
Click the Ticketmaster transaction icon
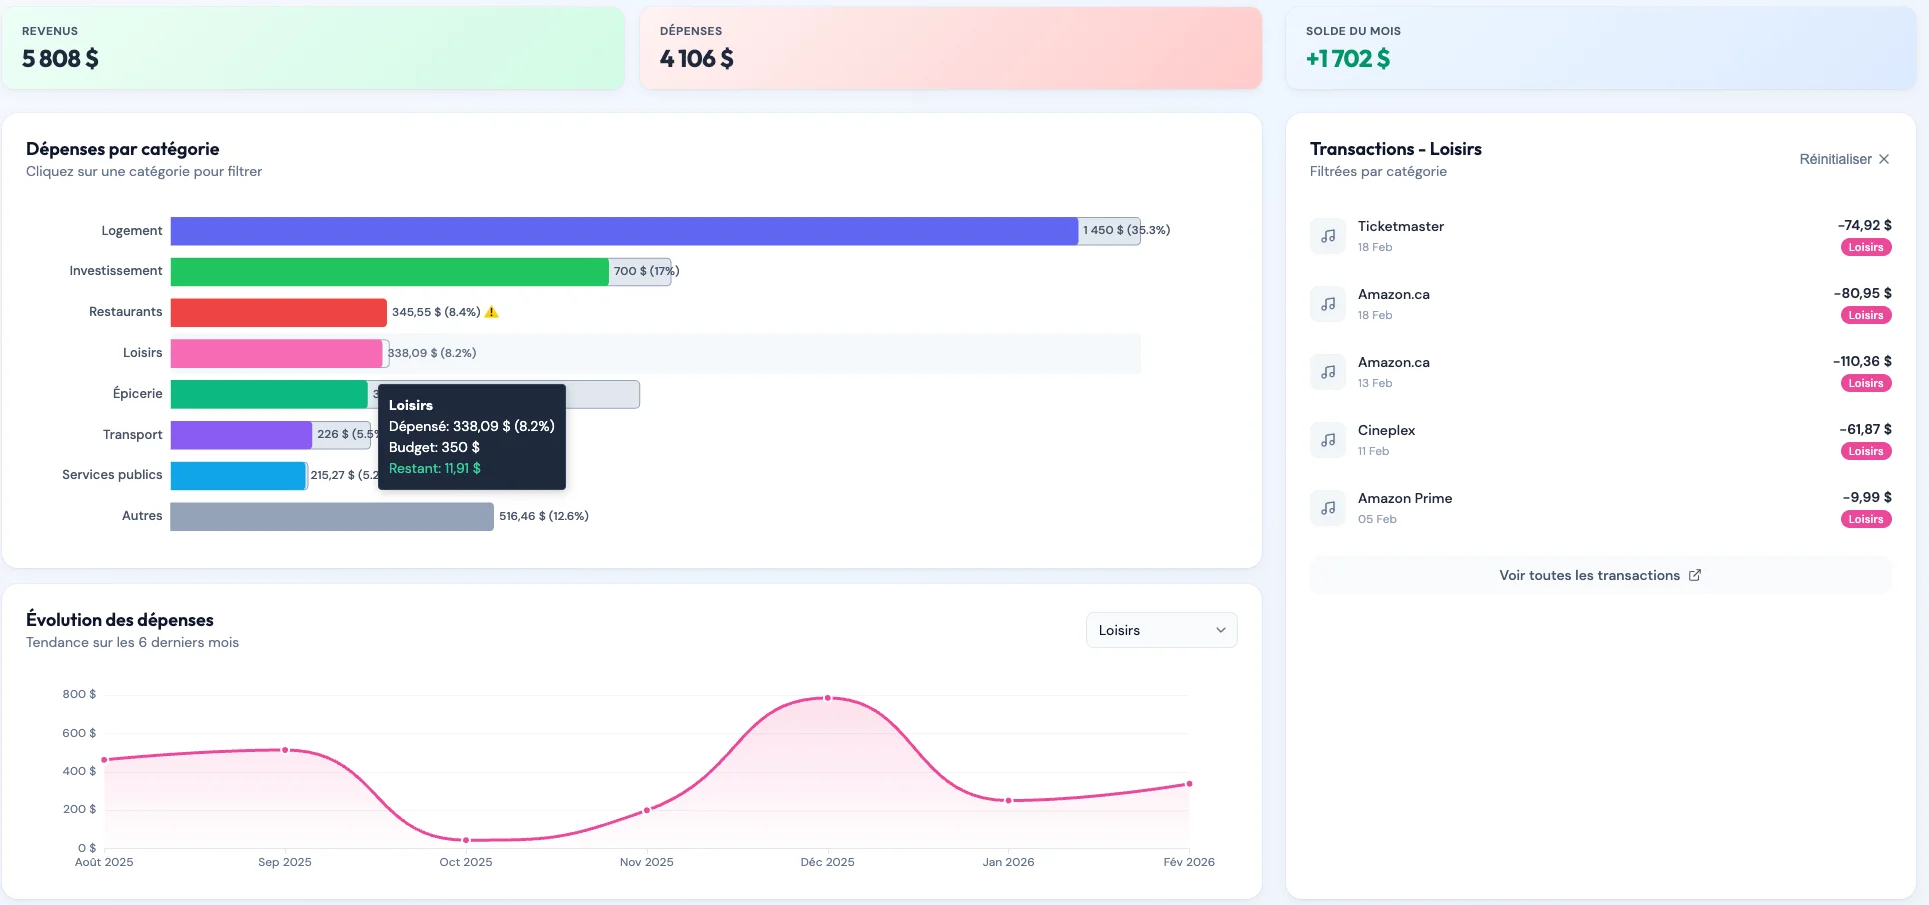tap(1327, 235)
